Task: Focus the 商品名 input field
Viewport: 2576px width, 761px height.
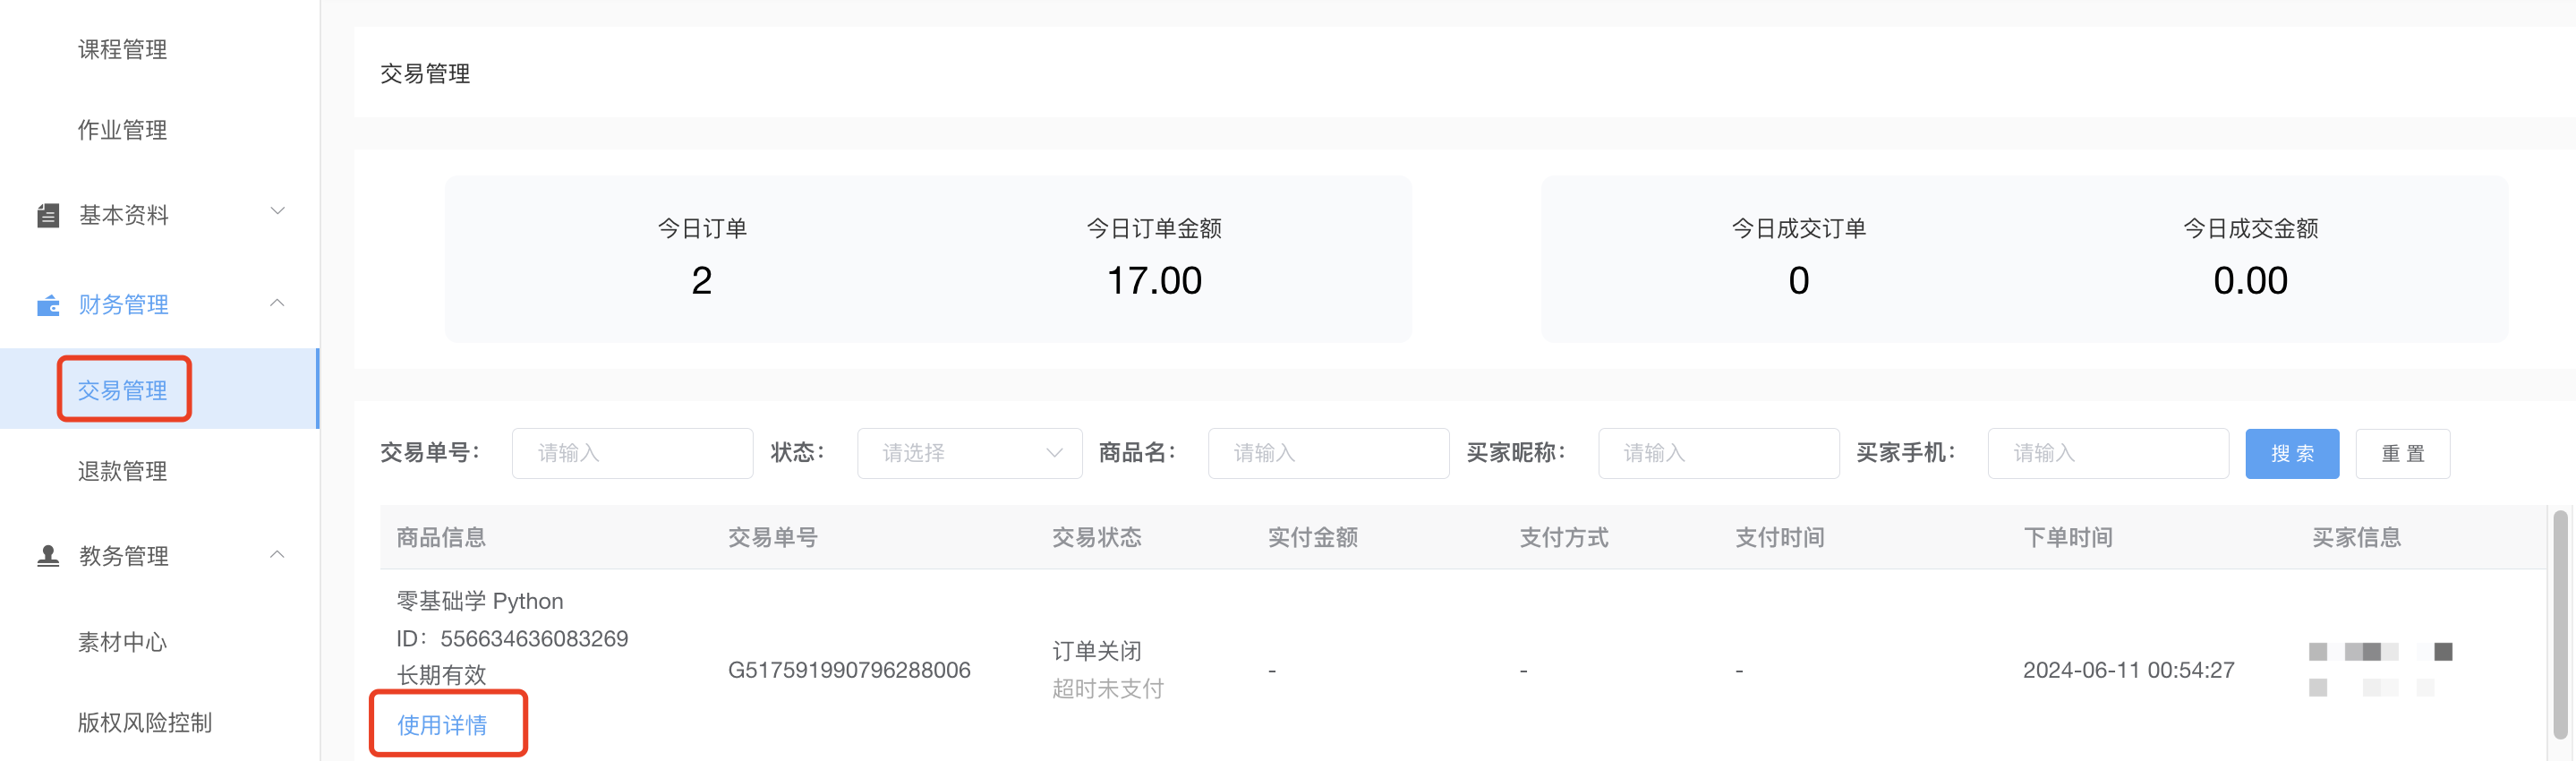Action: [1328, 453]
